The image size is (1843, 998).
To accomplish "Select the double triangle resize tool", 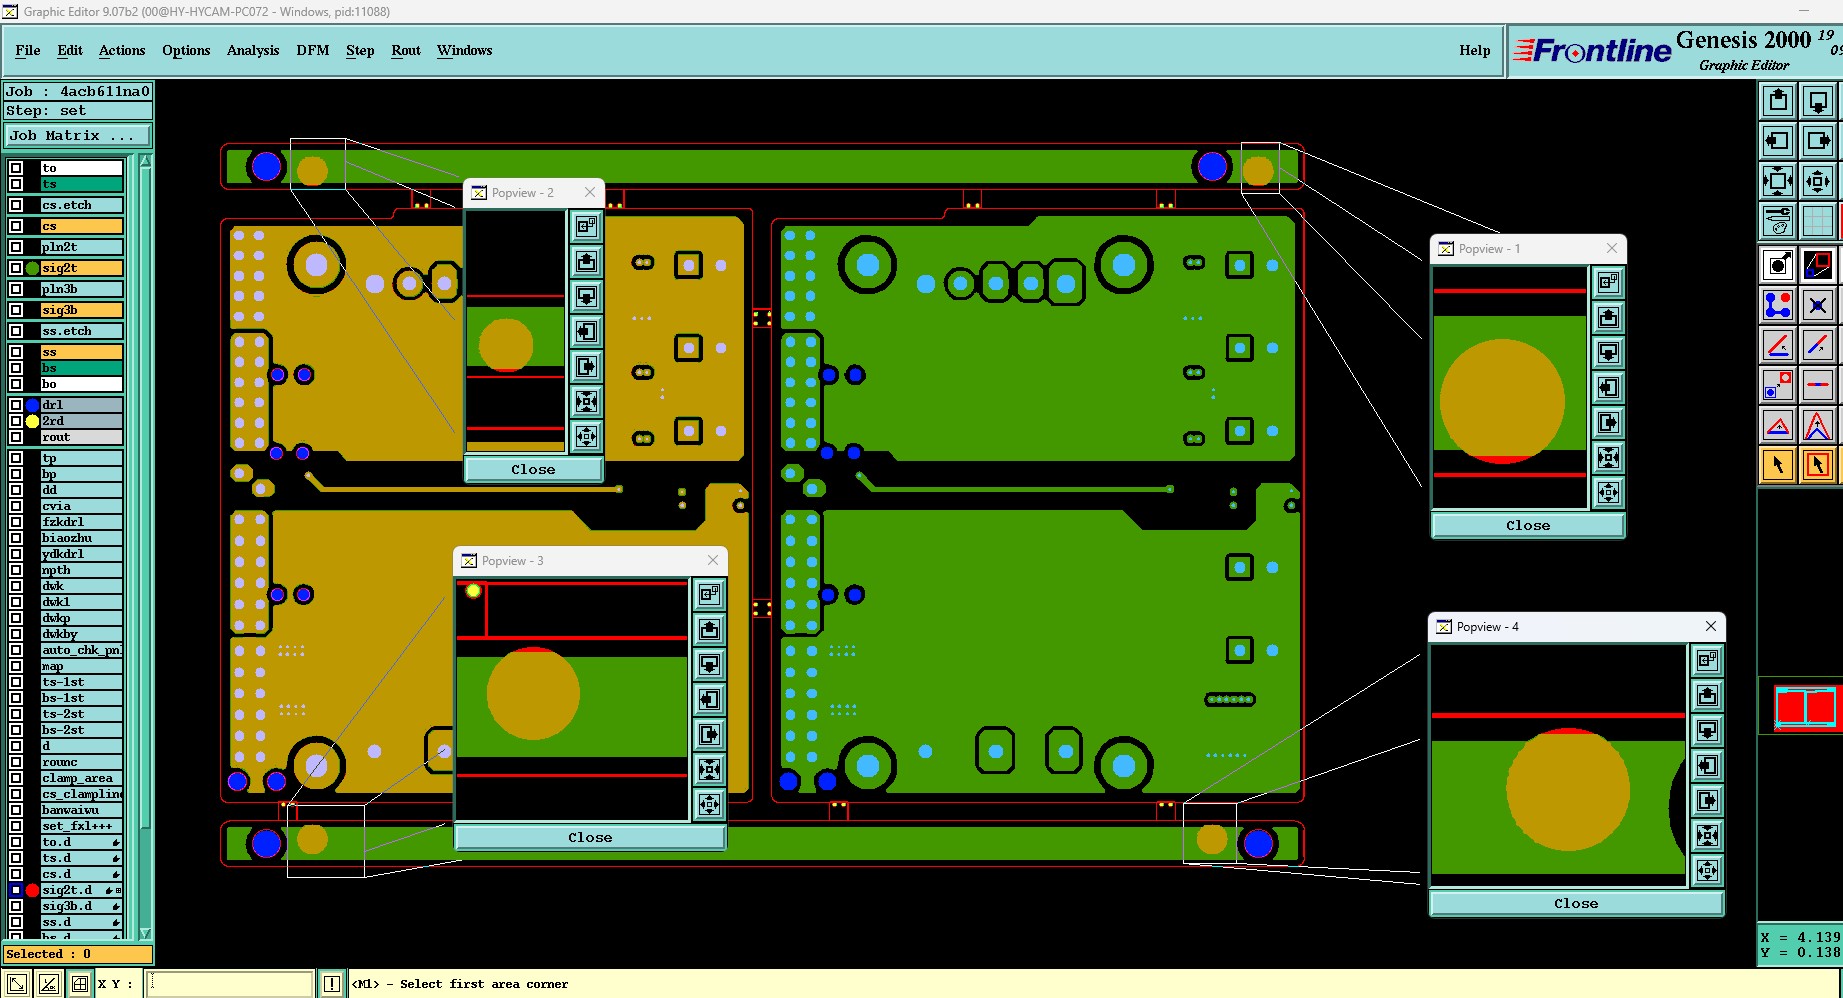I will coord(1818,425).
